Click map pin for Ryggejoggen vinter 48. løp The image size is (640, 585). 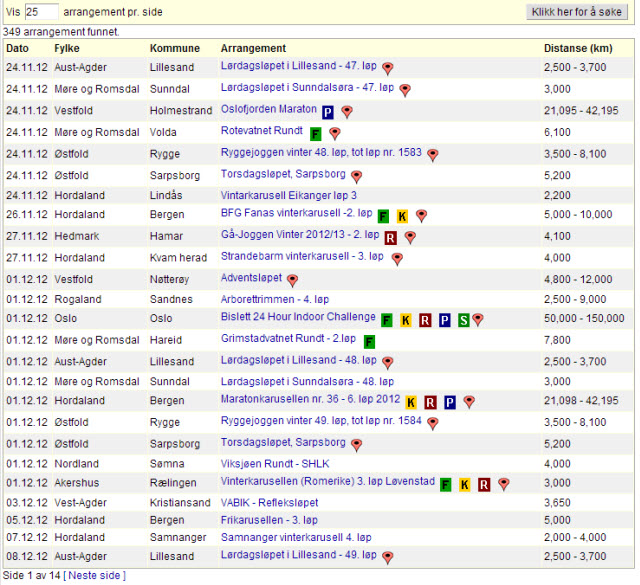coord(433,155)
